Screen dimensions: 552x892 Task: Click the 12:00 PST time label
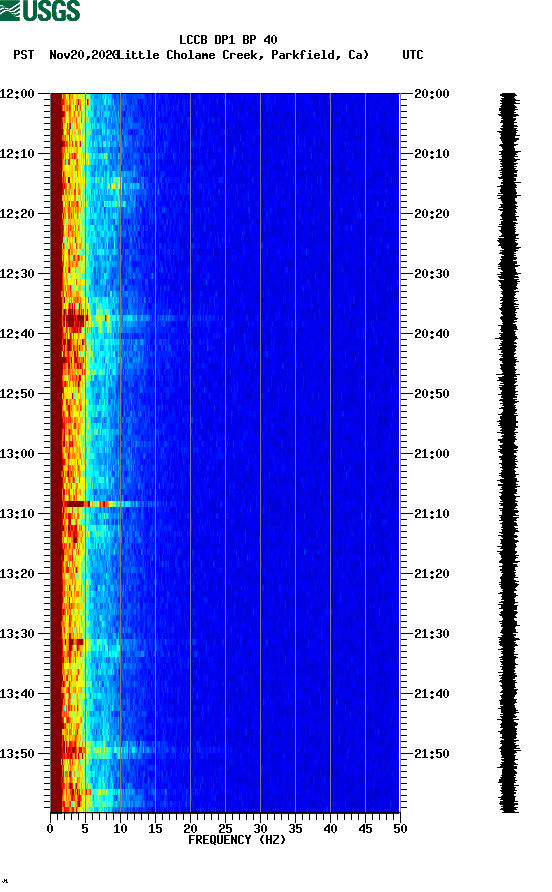[18, 94]
